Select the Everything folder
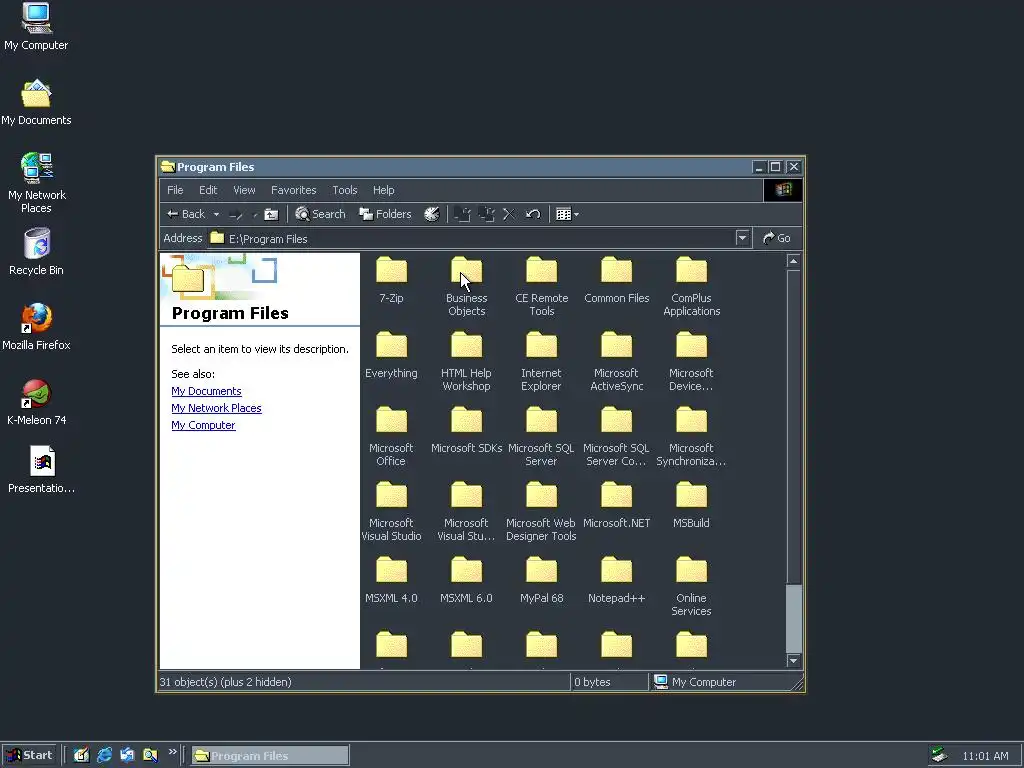The image size is (1024, 768). click(x=391, y=355)
